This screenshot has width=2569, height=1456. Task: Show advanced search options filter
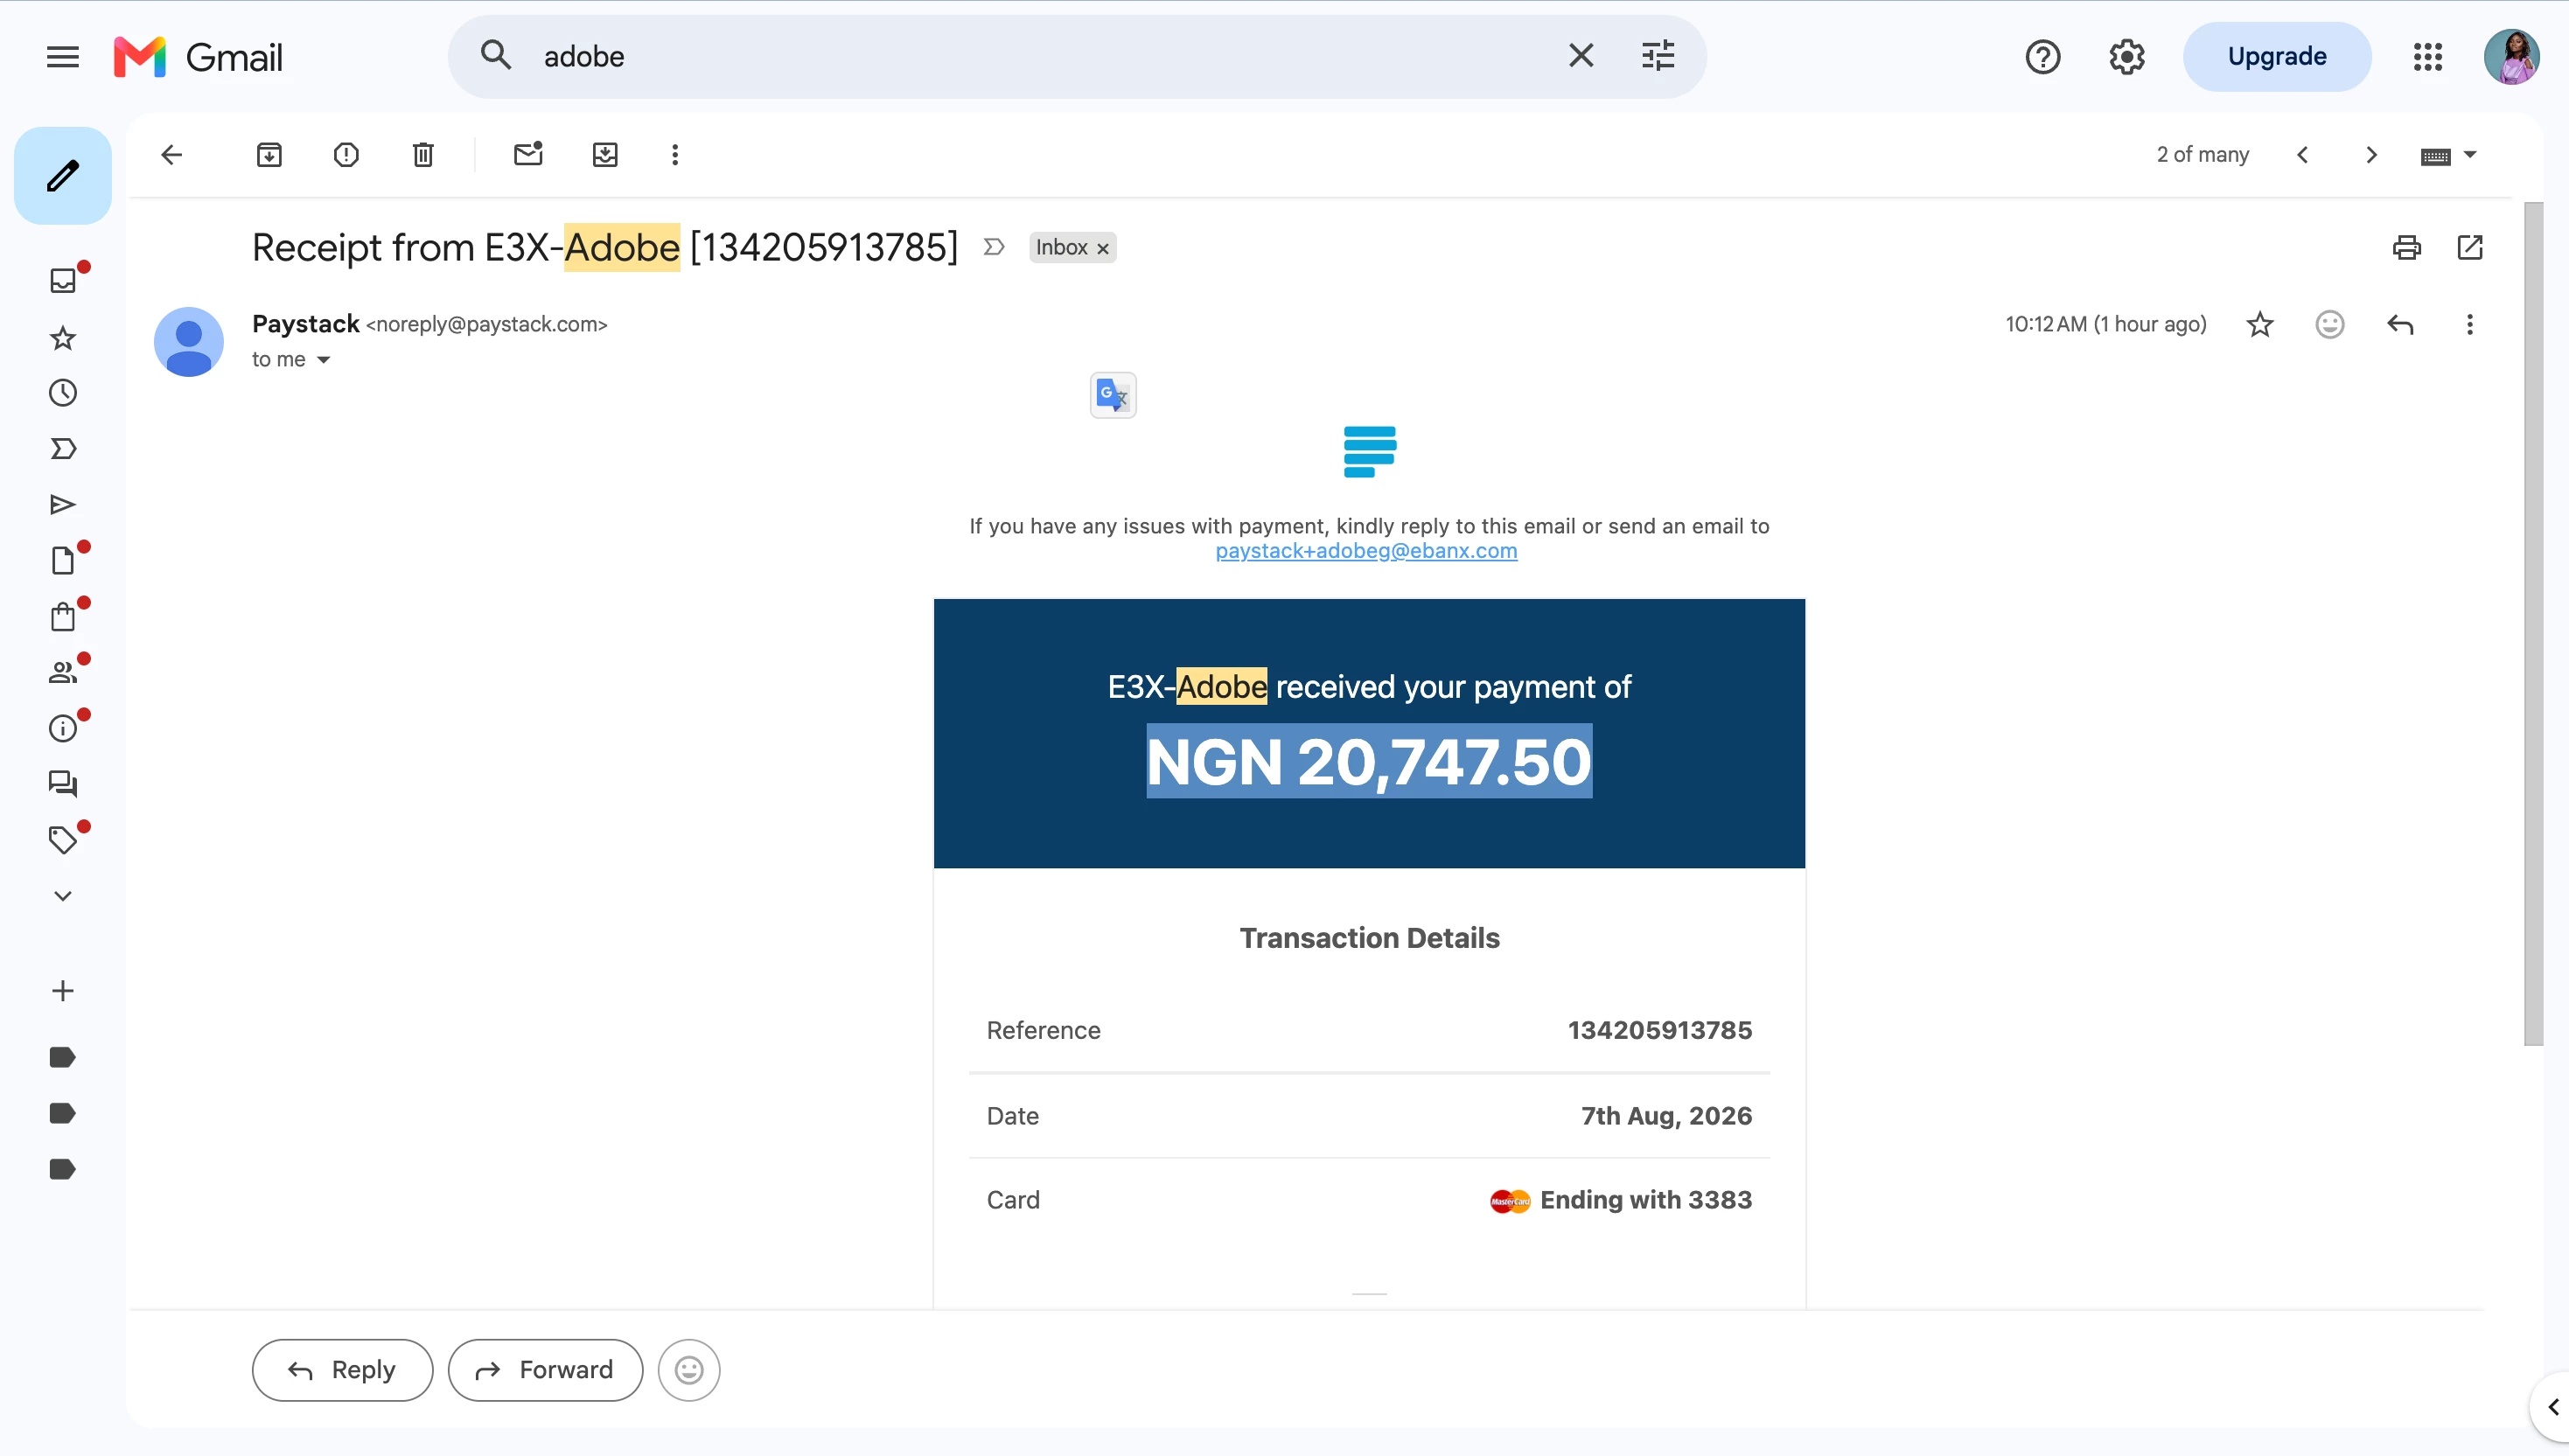(1658, 56)
